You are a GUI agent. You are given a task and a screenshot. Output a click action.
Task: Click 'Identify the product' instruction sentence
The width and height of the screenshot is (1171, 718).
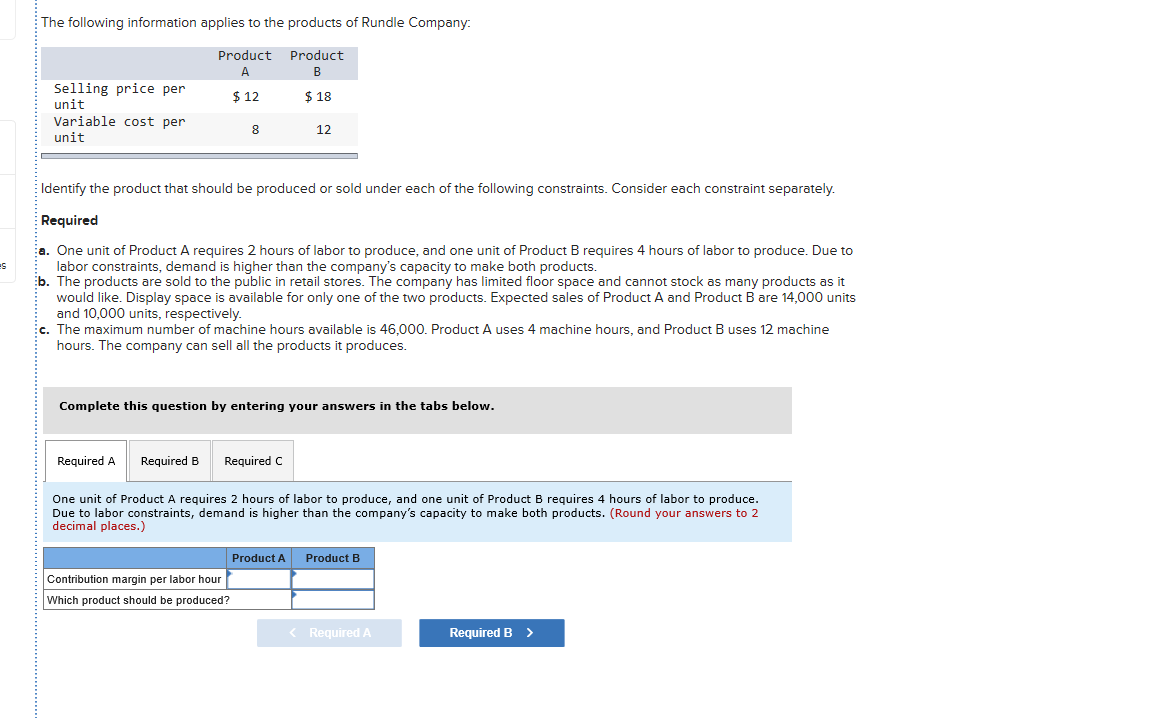(438, 188)
